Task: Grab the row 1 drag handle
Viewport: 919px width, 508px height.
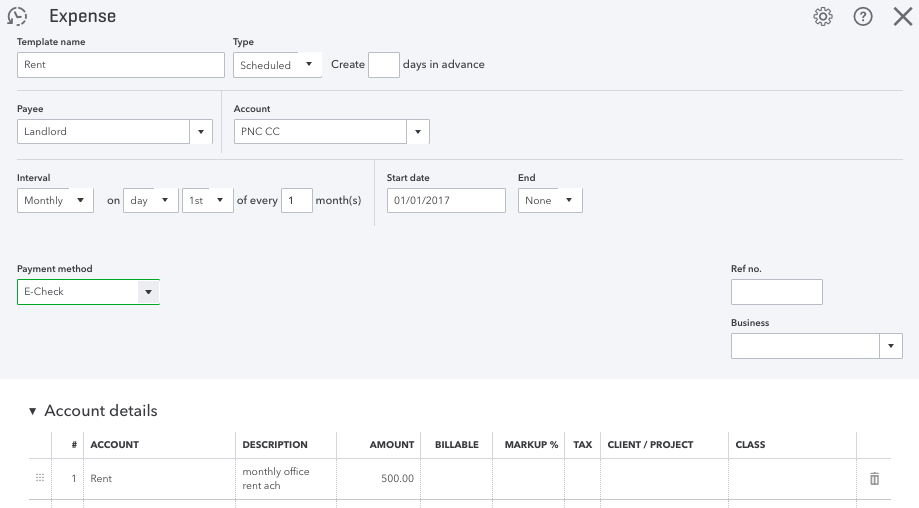Action: click(40, 479)
